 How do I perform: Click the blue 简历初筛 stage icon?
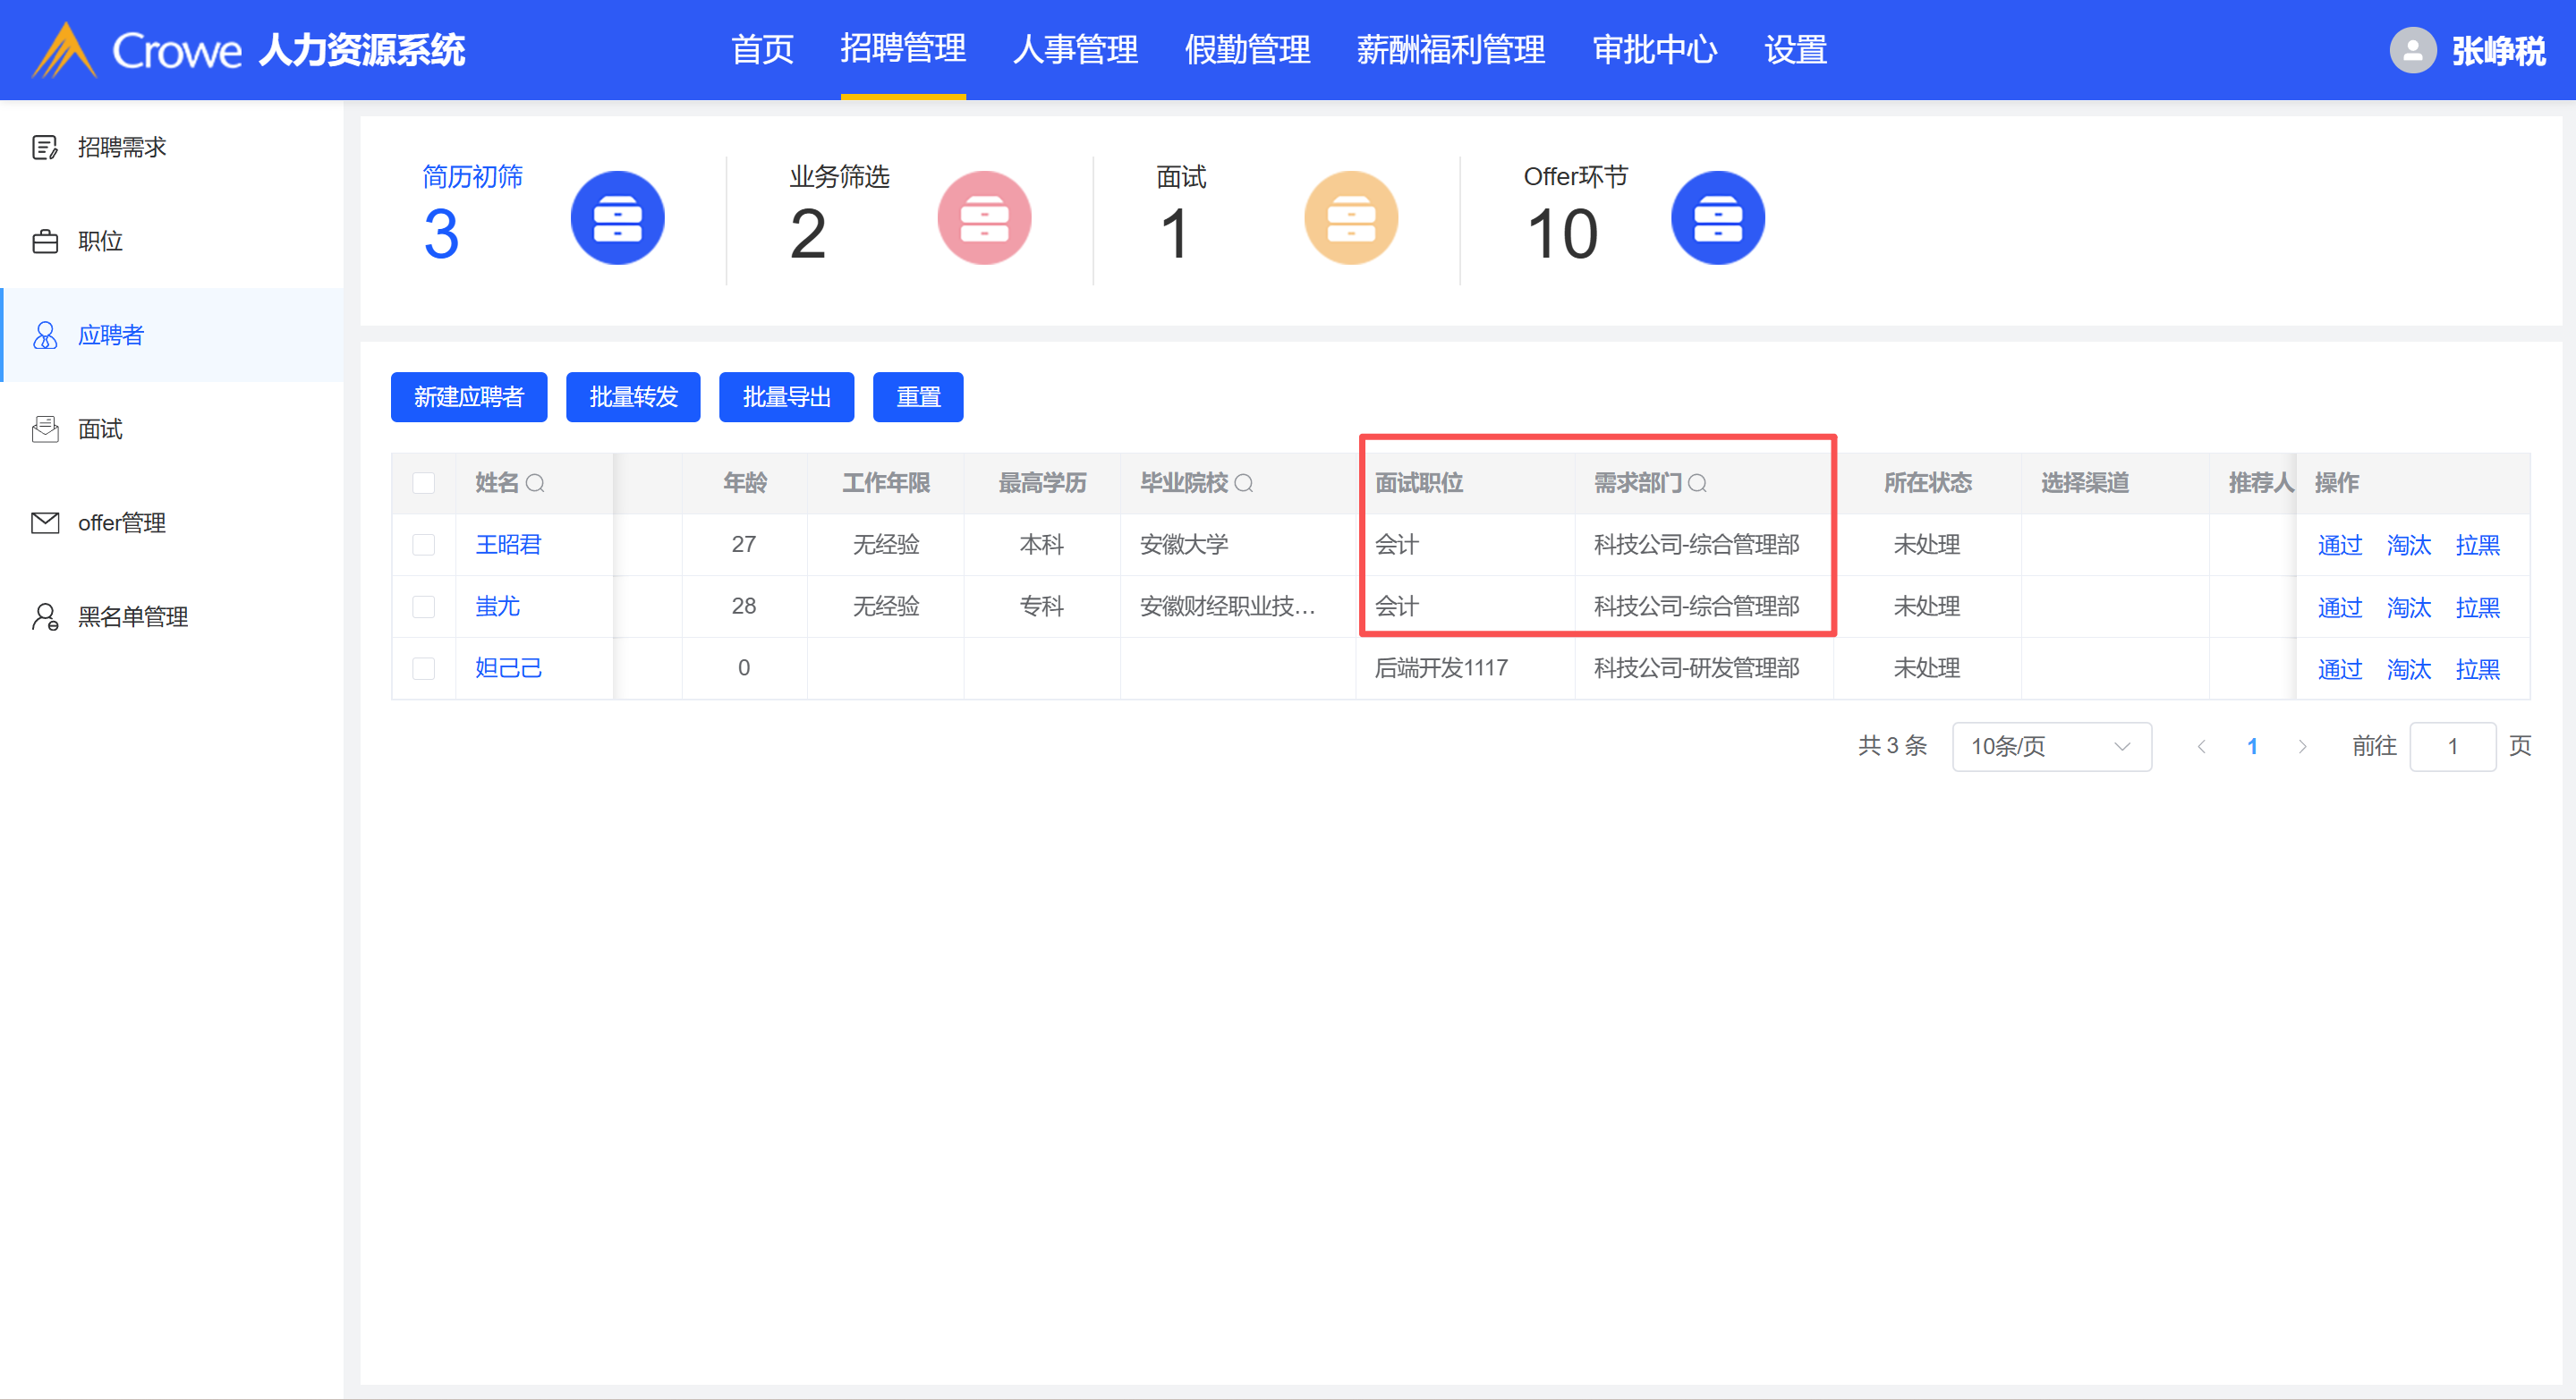pos(617,218)
